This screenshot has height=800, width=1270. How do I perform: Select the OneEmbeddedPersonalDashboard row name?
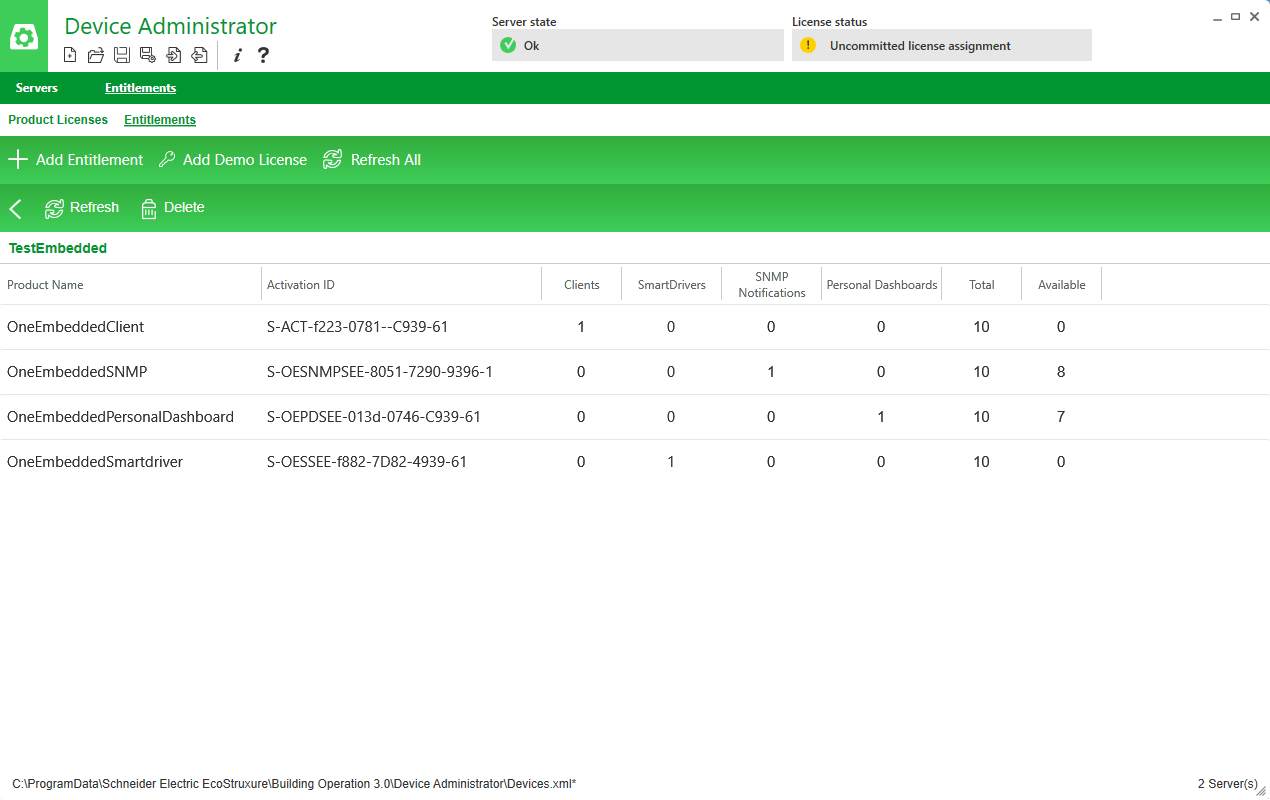tap(120, 417)
